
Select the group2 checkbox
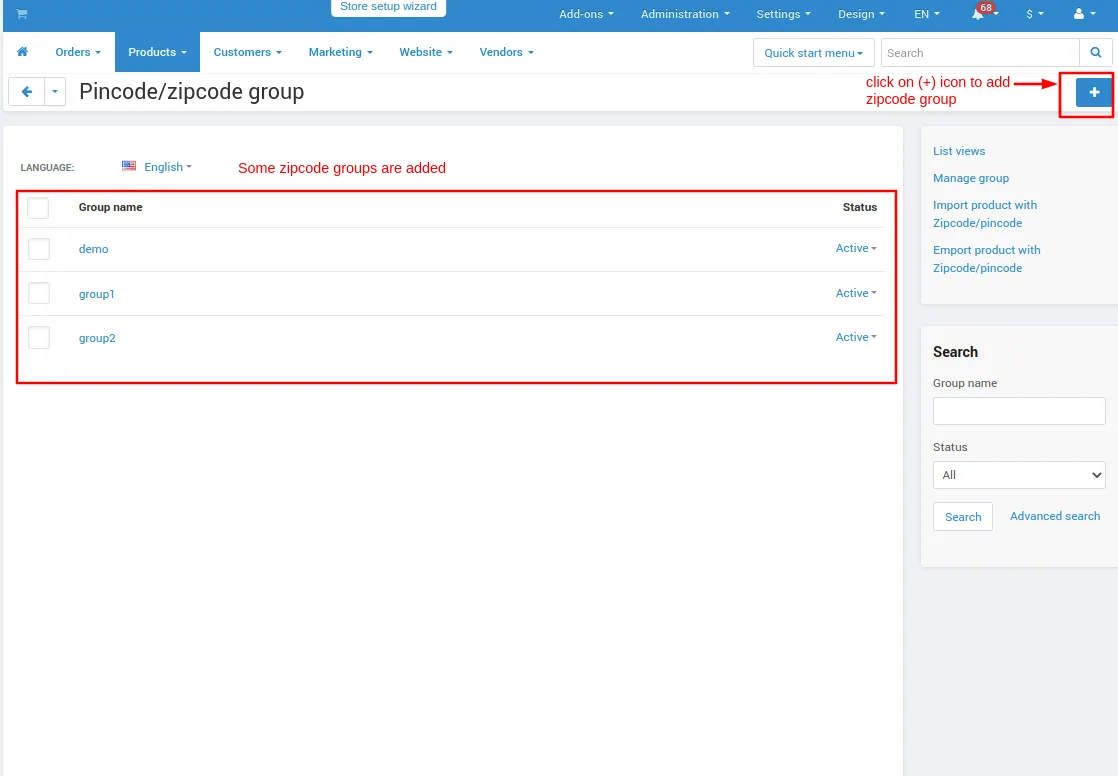click(39, 337)
